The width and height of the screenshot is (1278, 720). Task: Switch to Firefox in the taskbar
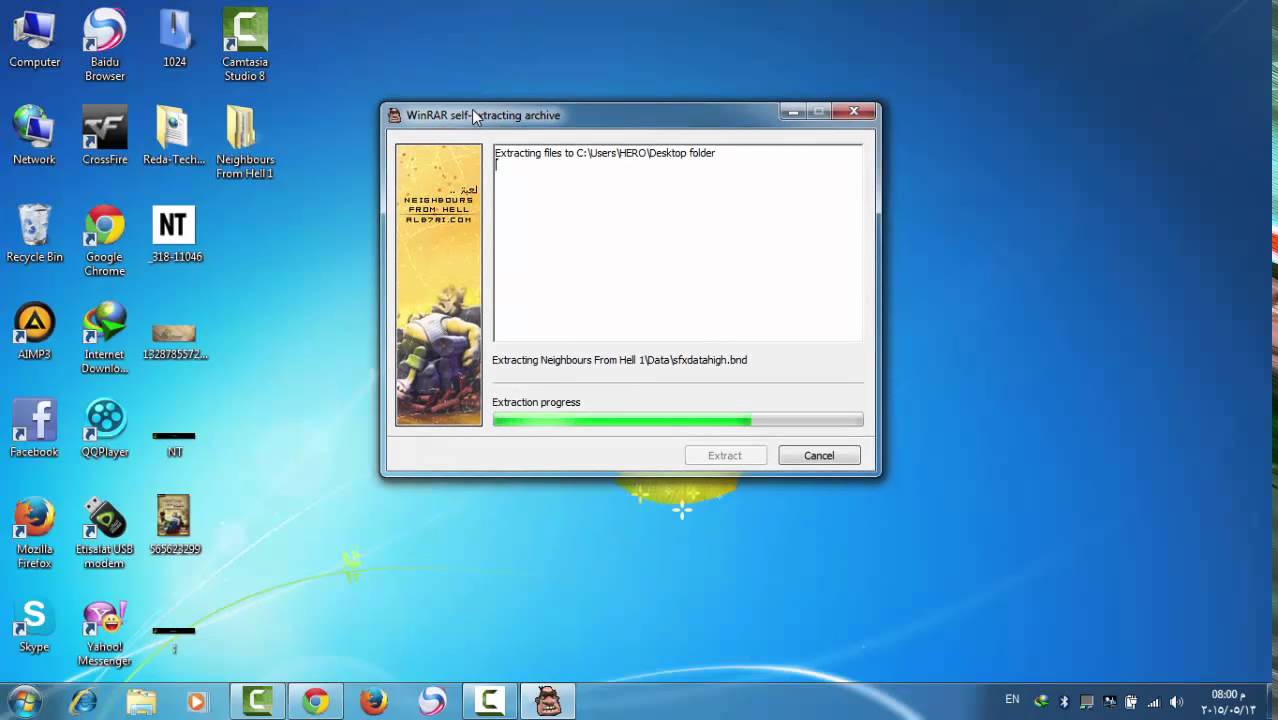pos(374,701)
